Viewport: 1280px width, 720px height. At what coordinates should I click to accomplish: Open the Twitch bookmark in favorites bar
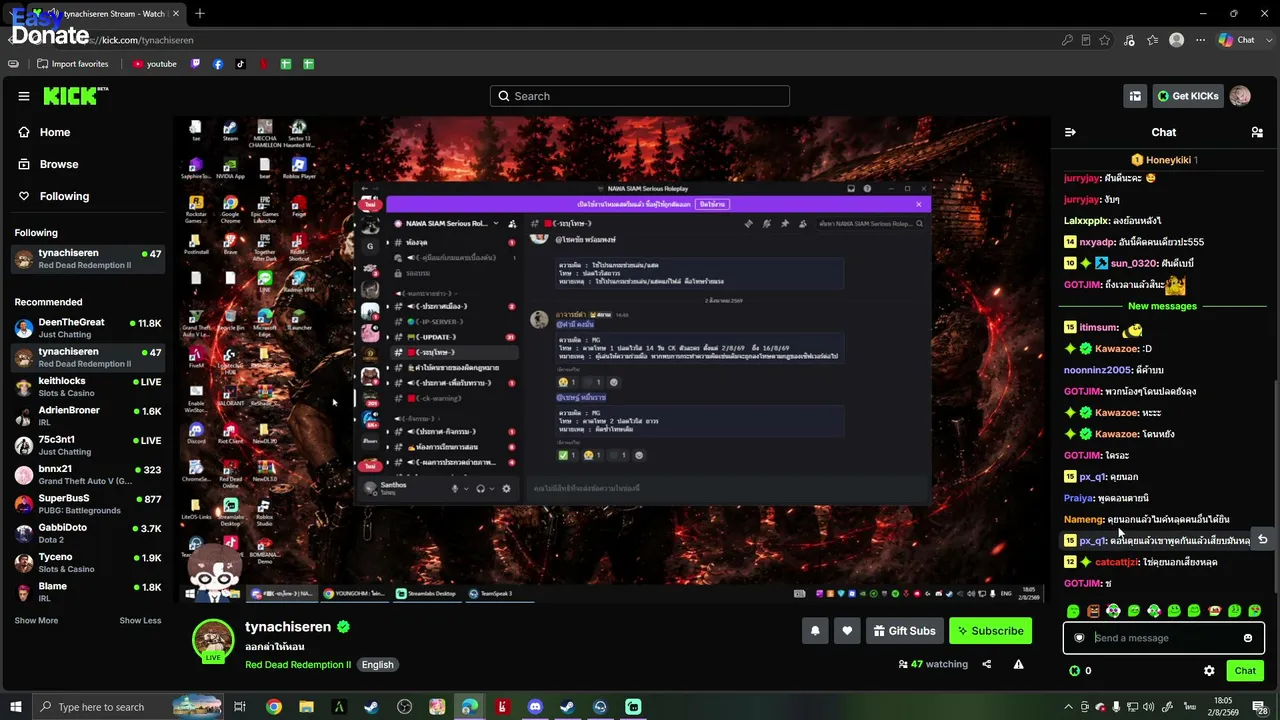click(195, 64)
